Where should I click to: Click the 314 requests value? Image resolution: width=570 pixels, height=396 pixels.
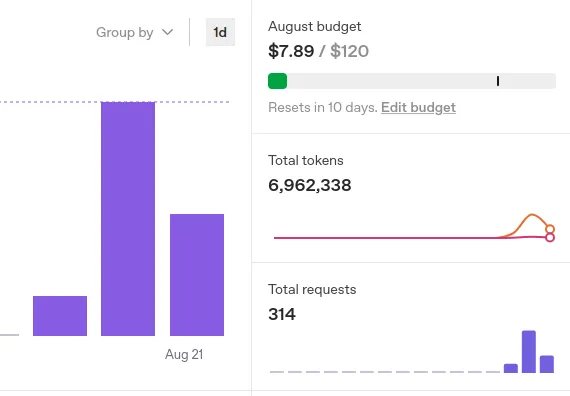282,315
